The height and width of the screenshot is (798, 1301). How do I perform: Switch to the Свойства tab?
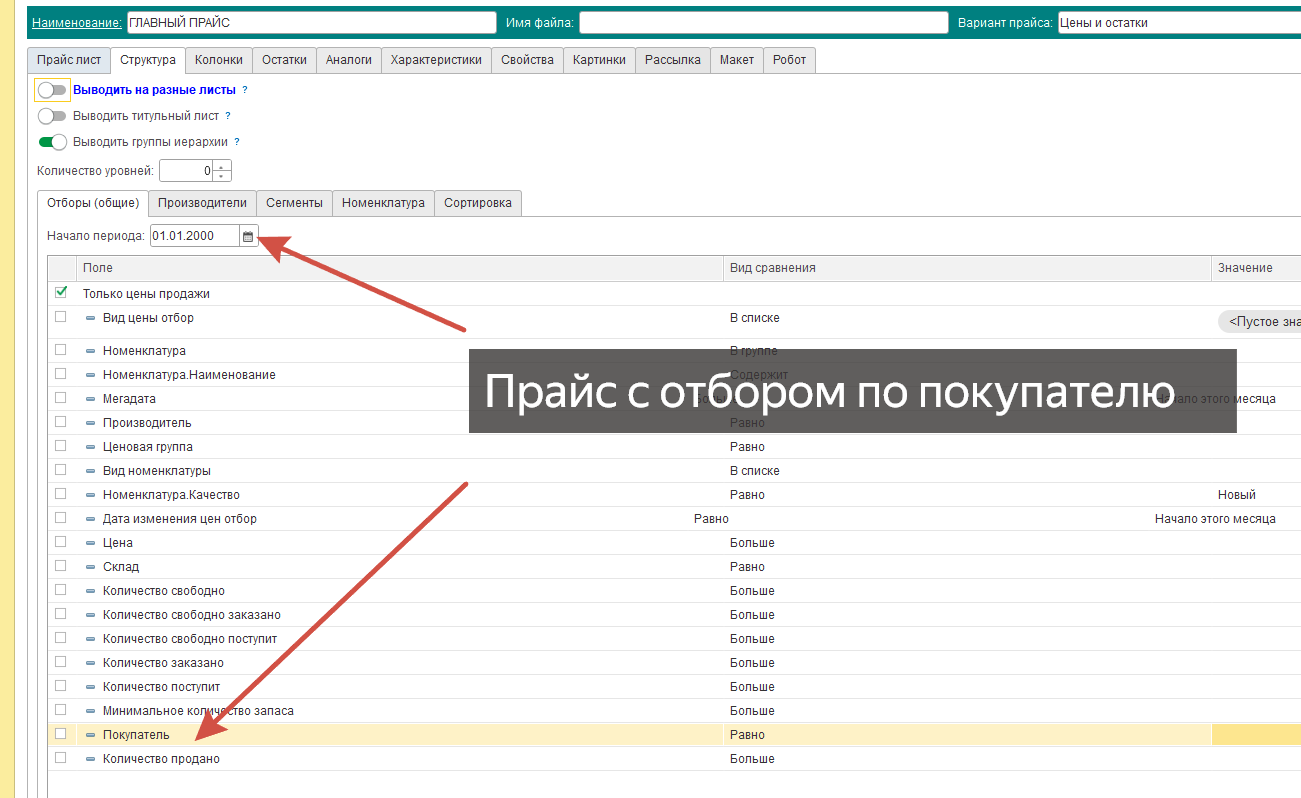click(528, 60)
